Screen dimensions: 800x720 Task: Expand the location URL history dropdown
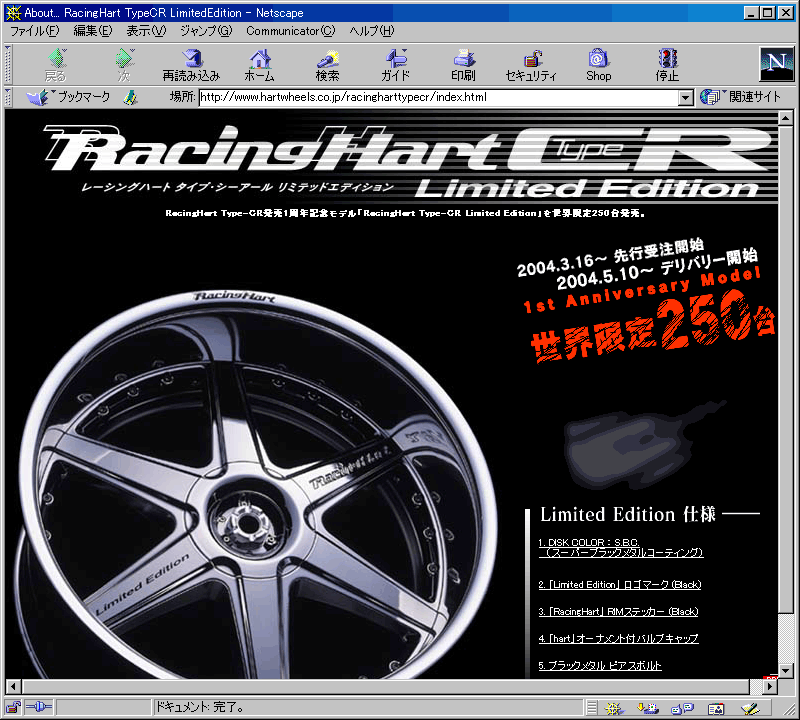686,97
